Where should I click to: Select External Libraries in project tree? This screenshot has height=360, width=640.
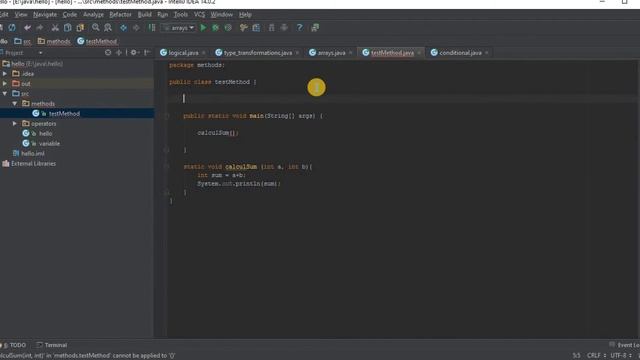coord(29,163)
